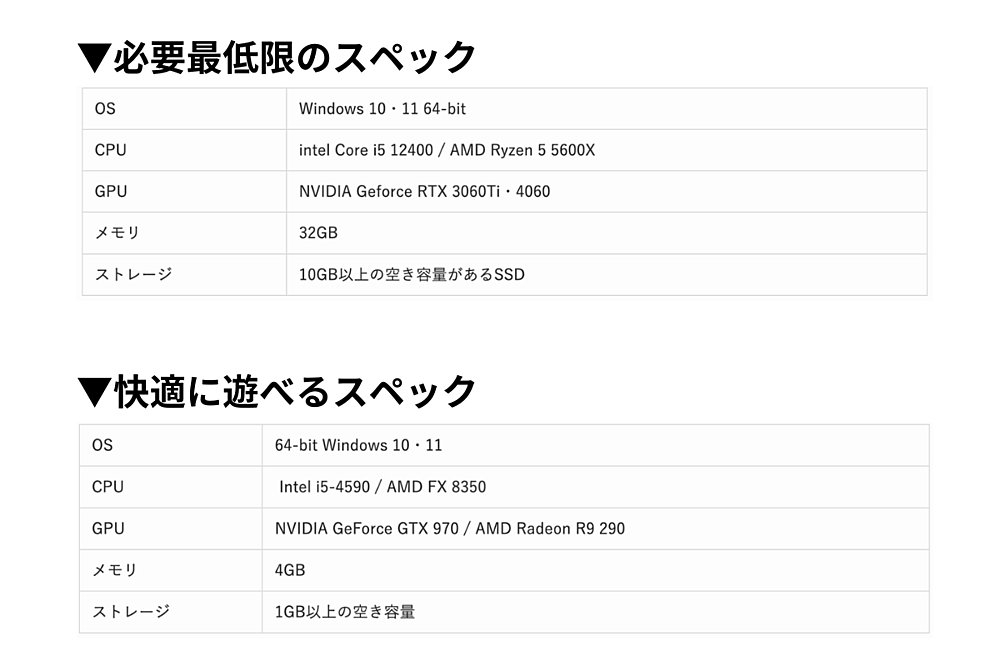The height and width of the screenshot is (667, 1000).
Task: Click the 快適に遊べるスペック heading text
Action: 294,392
